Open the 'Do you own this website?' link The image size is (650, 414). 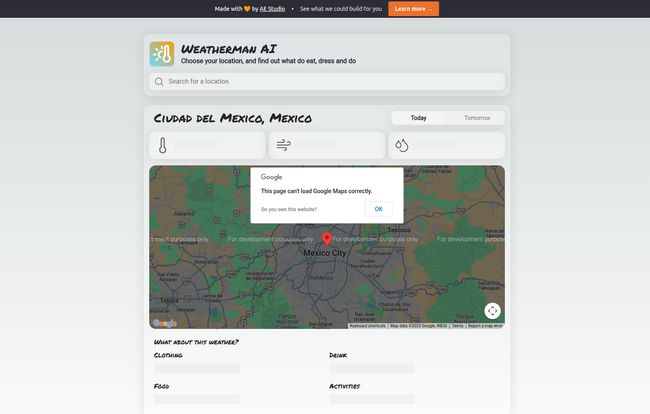coord(289,209)
